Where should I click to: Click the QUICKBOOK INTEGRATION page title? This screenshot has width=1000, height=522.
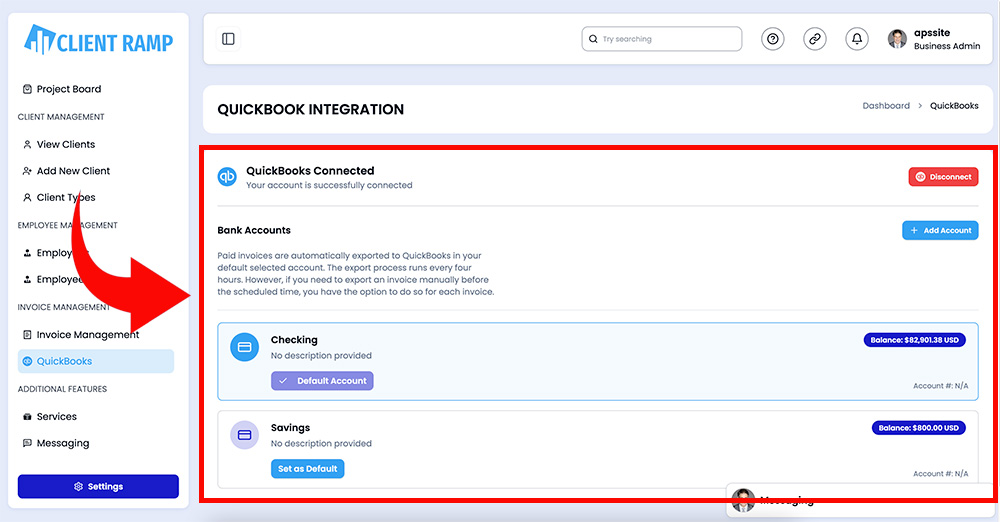tap(311, 109)
